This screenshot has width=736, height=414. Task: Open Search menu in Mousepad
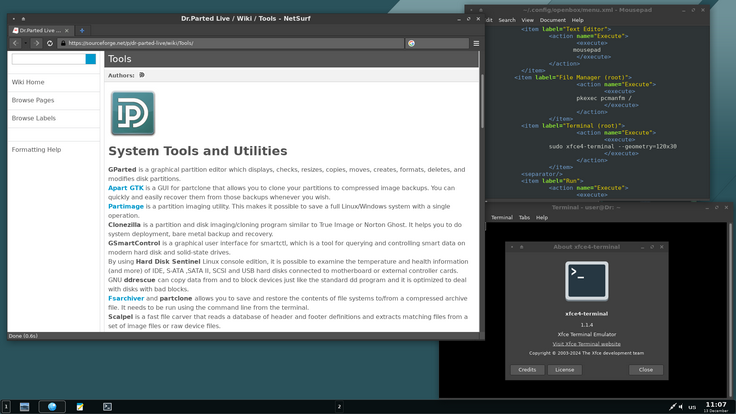[507, 20]
